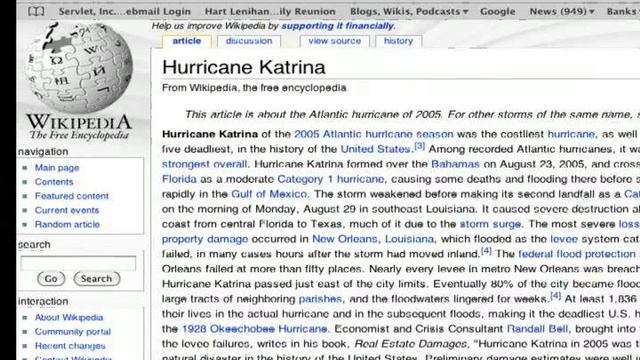Viewport: 640px width, 360px height.
Task: Open the history tab
Action: [398, 41]
